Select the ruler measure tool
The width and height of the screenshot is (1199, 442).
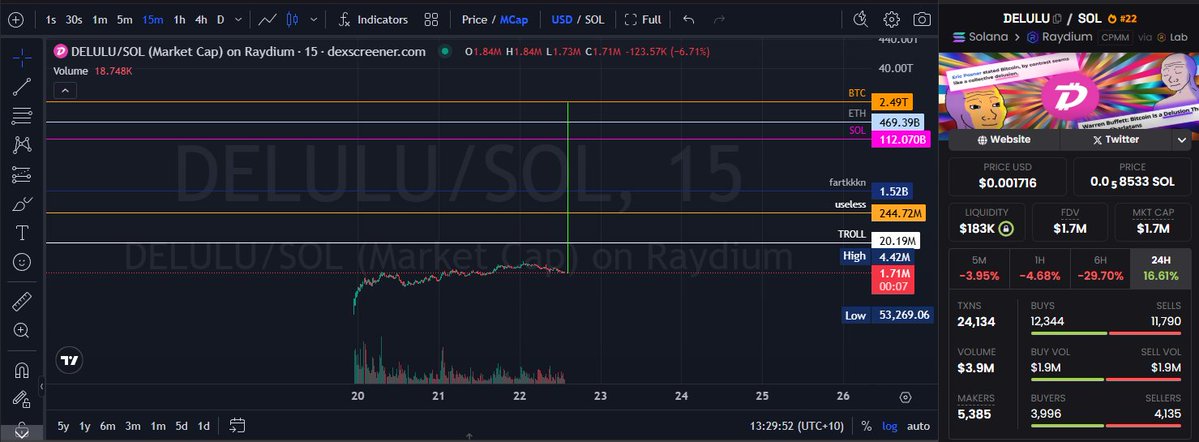point(22,301)
